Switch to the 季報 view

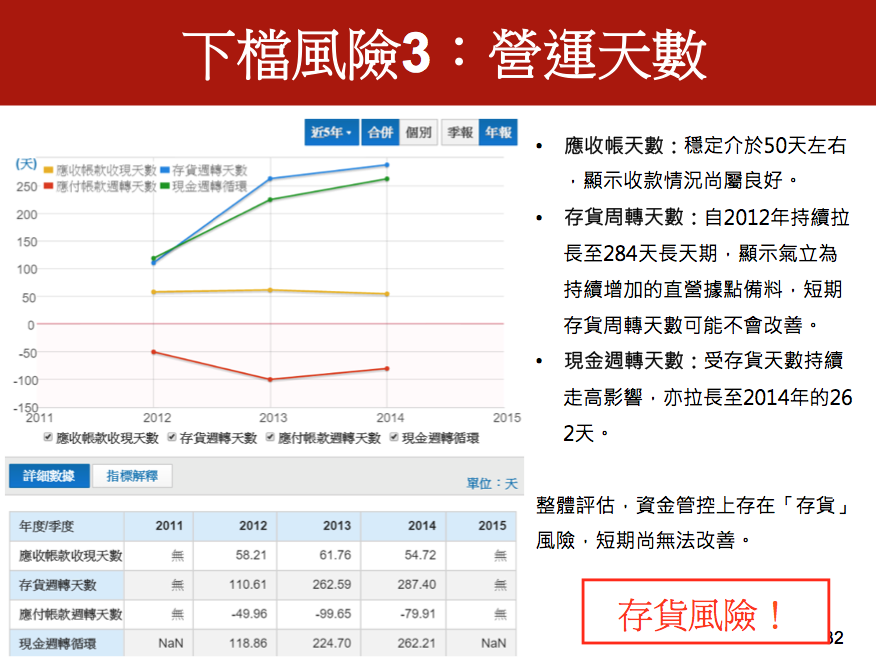[460, 133]
